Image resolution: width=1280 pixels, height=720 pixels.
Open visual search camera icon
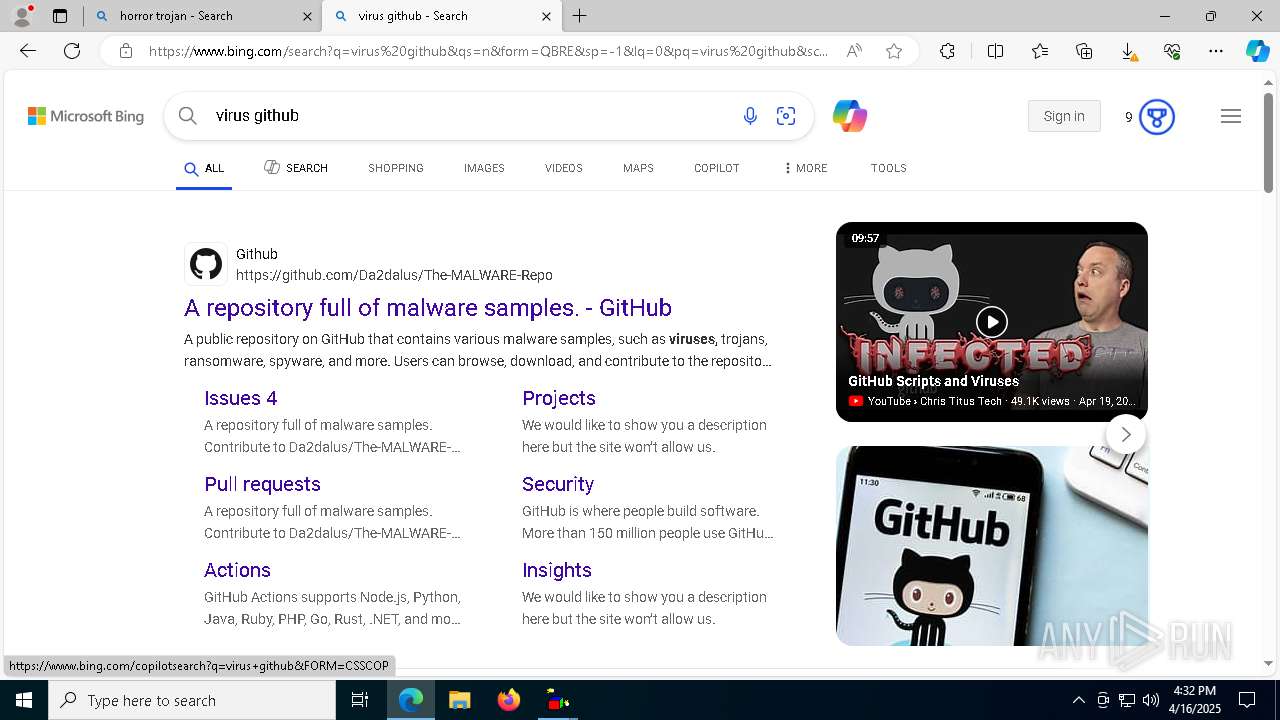(786, 116)
